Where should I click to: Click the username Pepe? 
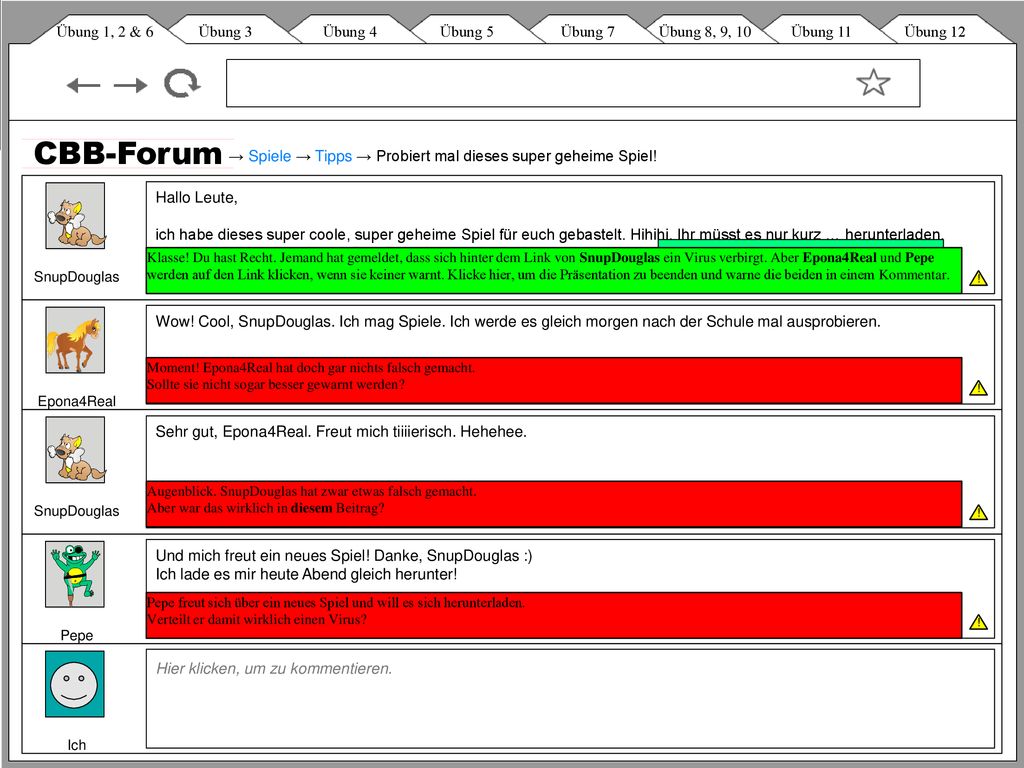pyautogui.click(x=76, y=635)
